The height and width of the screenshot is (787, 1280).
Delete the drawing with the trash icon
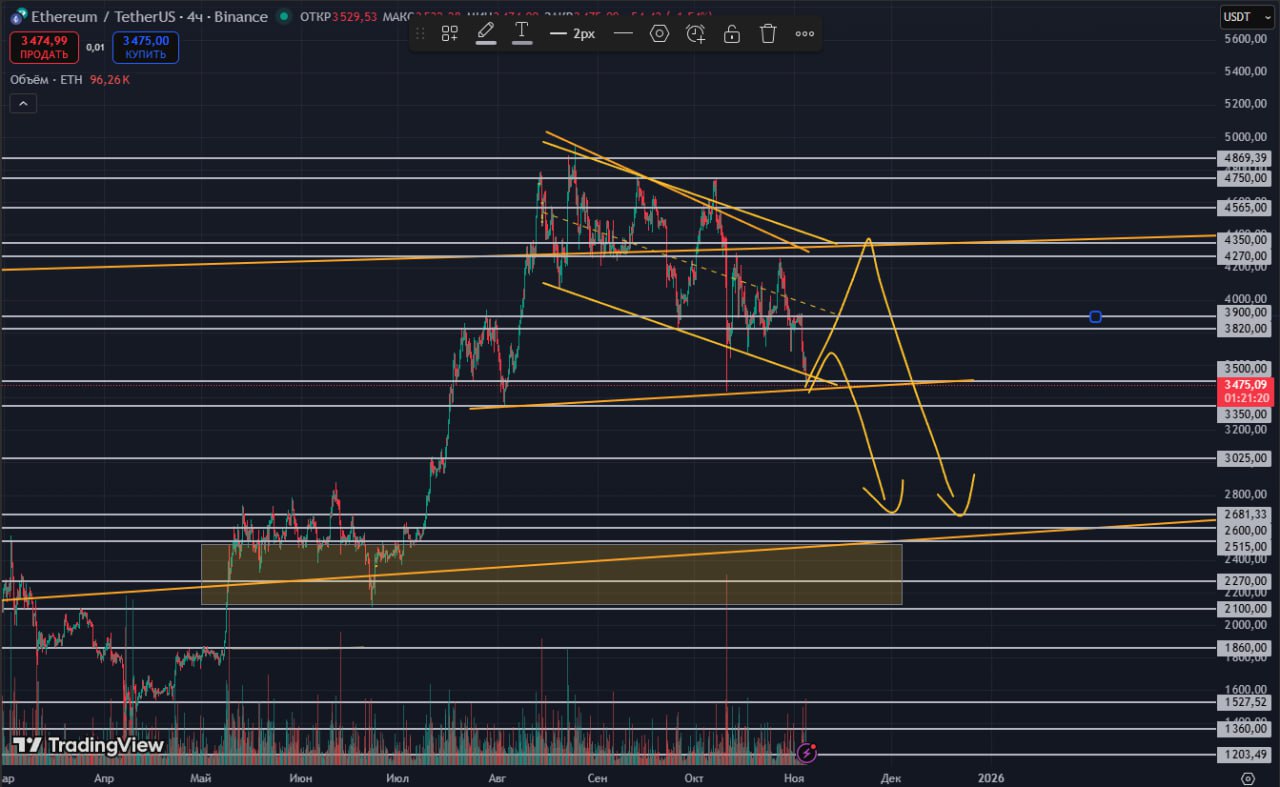coord(768,34)
